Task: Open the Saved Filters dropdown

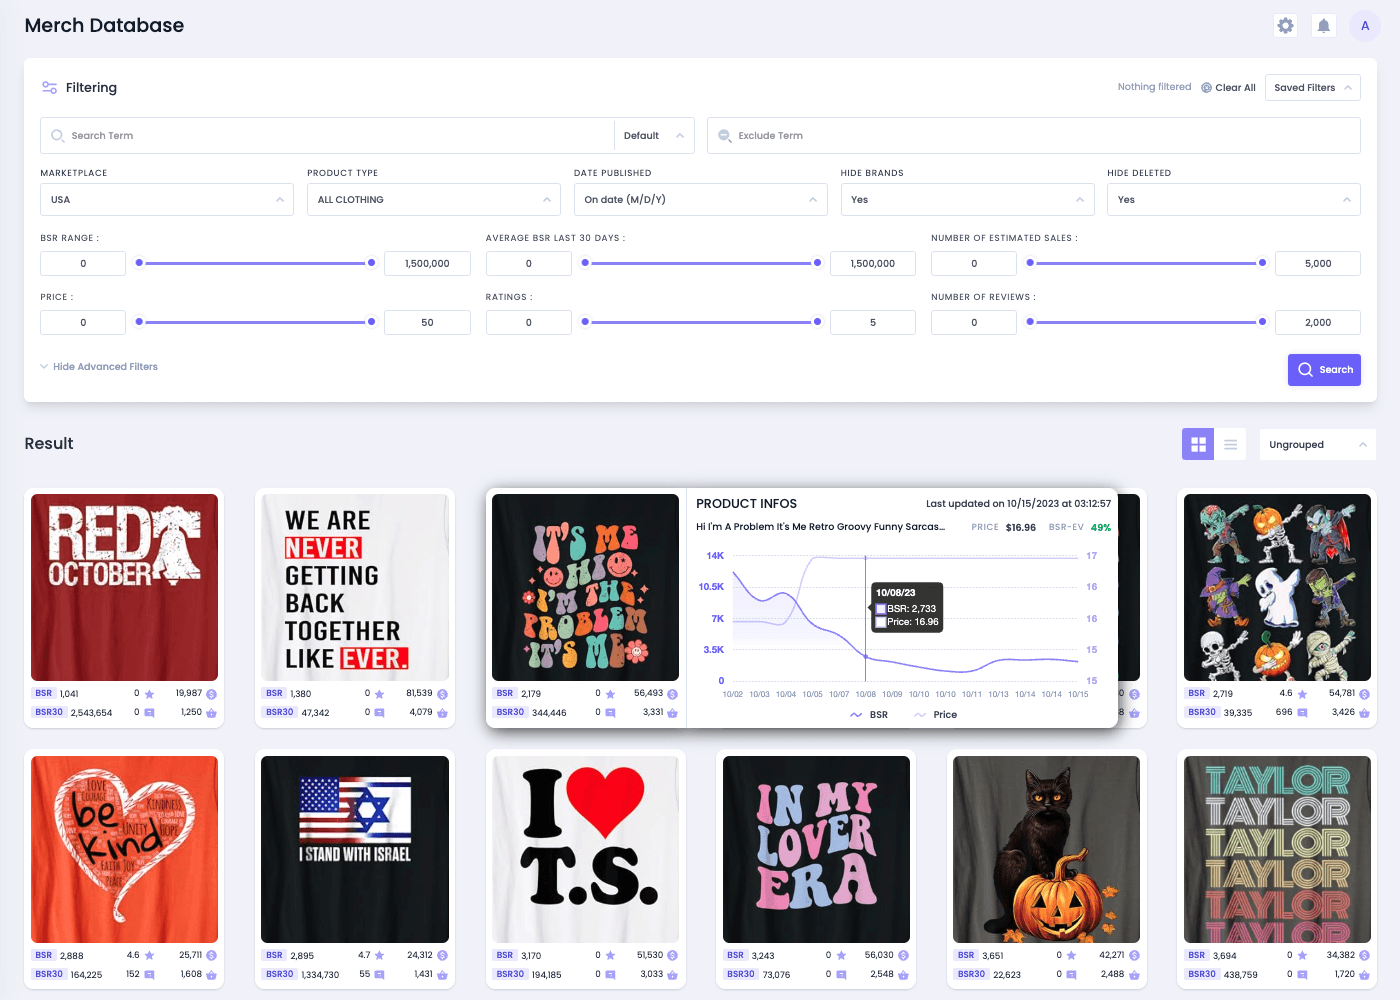Action: coord(1312,88)
